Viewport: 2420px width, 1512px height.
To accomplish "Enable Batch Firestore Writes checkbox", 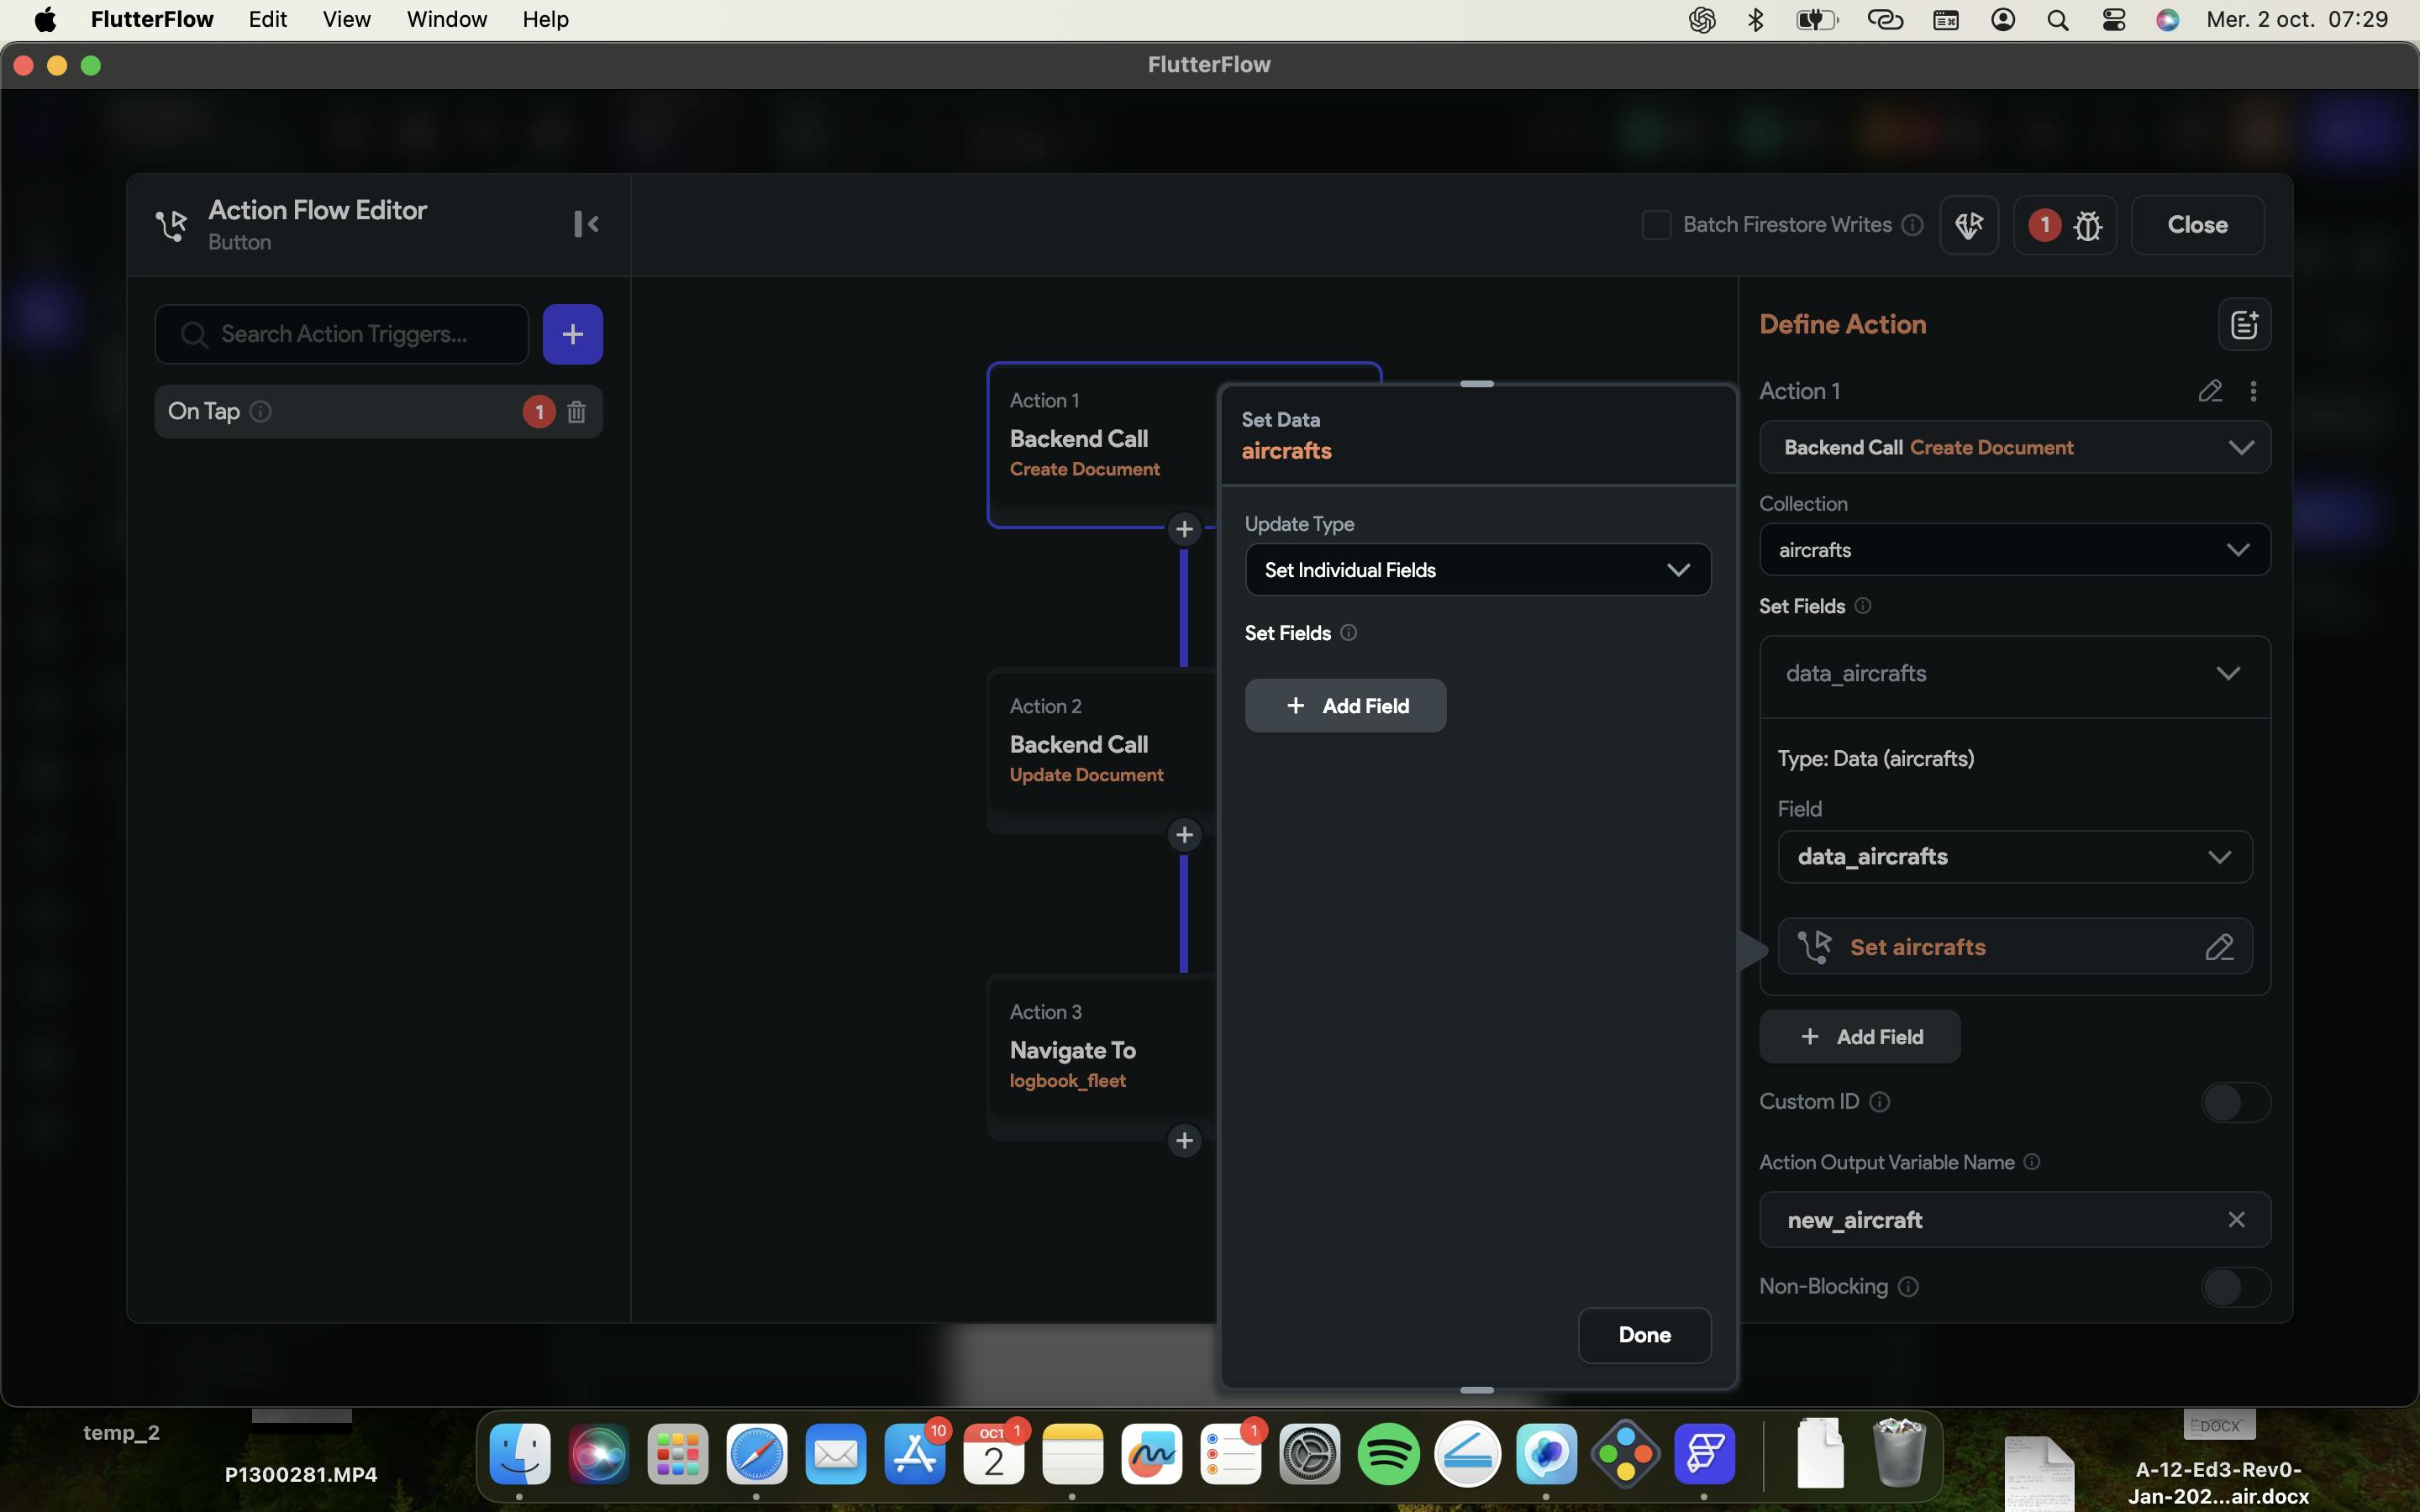I will (1656, 225).
